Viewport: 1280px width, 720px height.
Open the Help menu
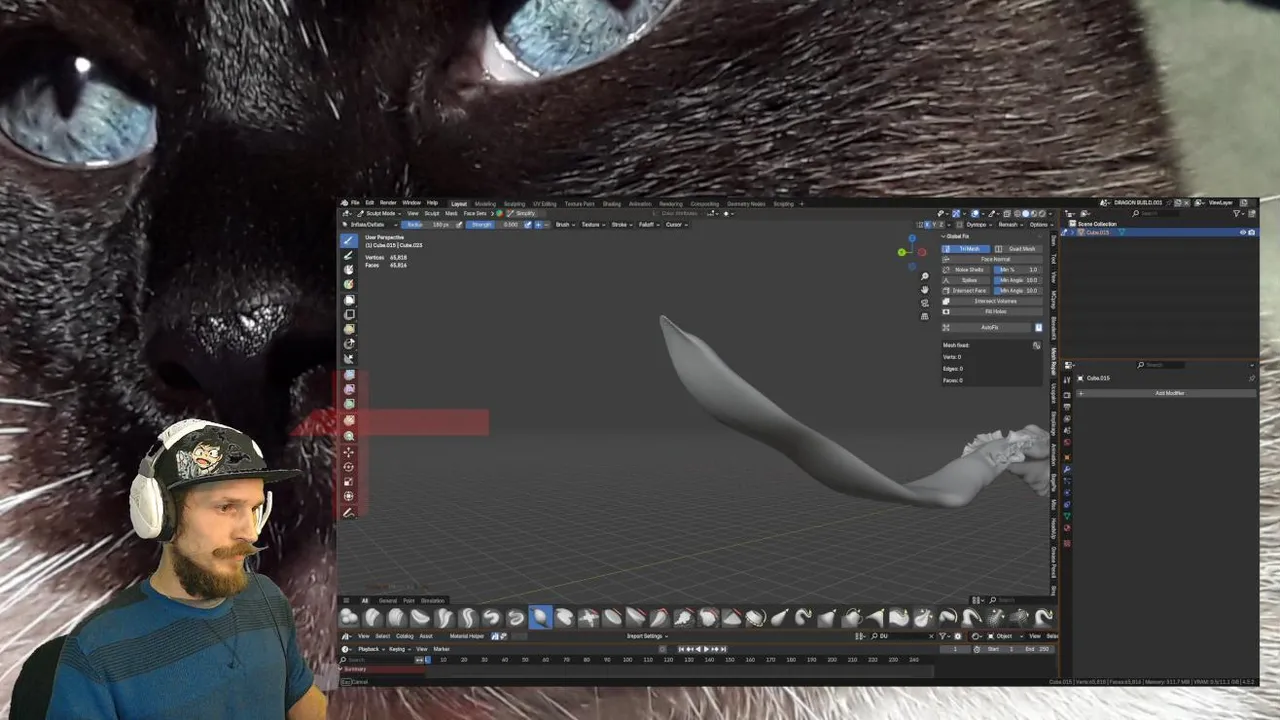coord(432,203)
